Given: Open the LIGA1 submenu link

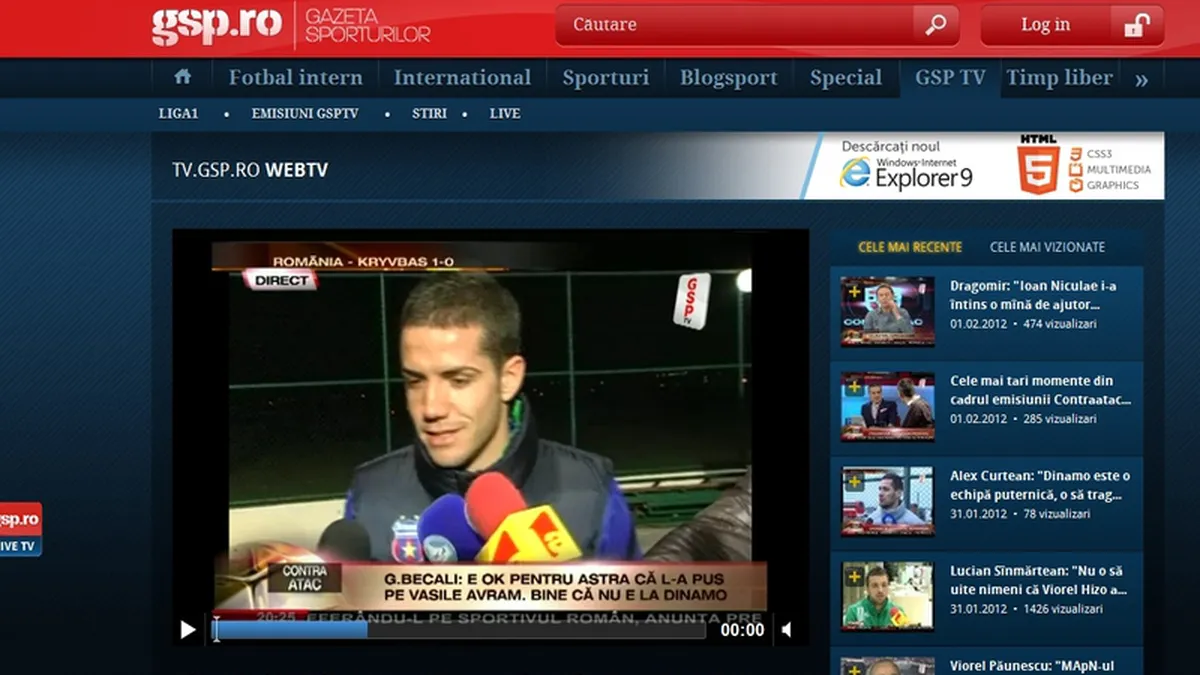Looking at the screenshot, I should (x=179, y=114).
